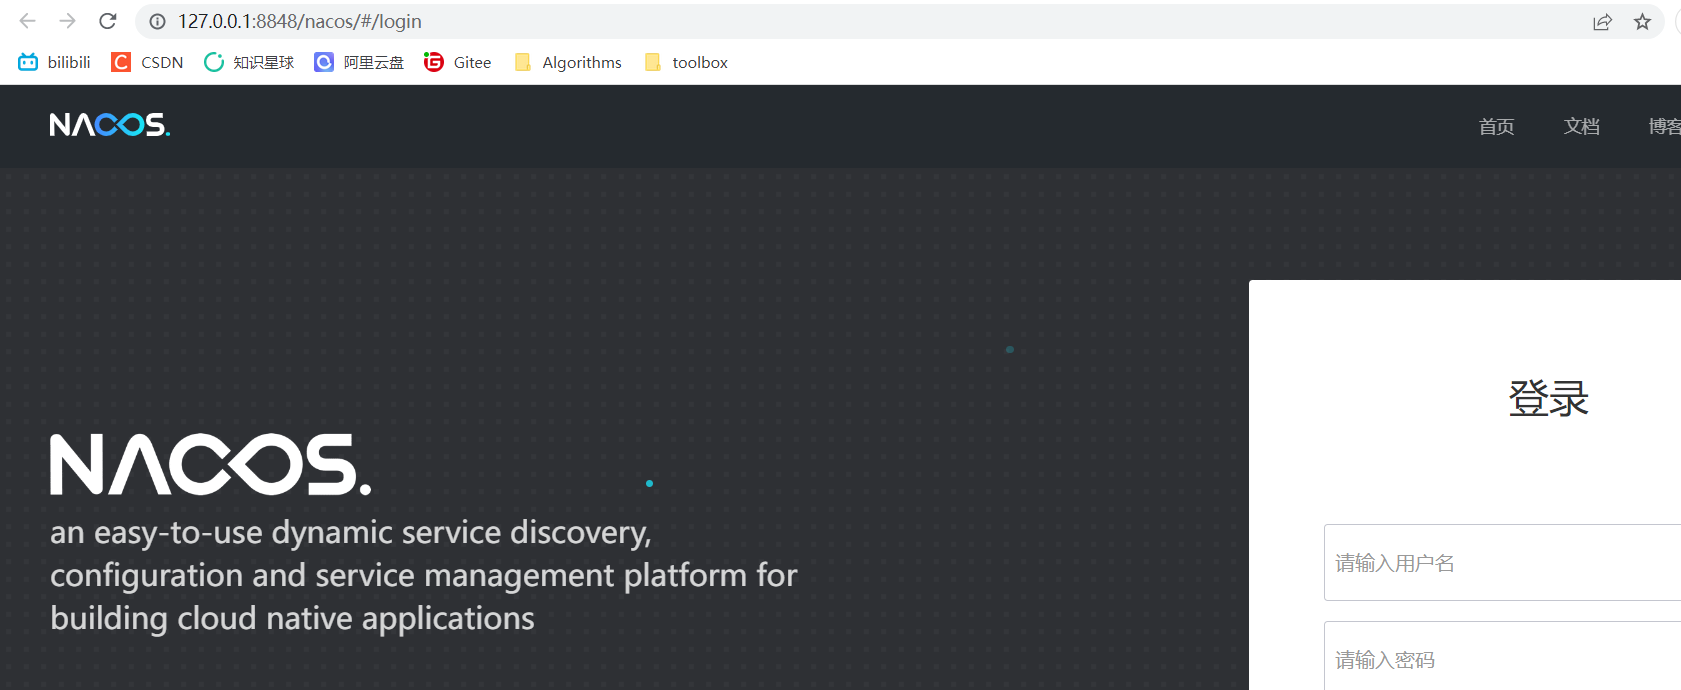
Task: Open the 知识星球 bookmark
Action: pos(249,62)
